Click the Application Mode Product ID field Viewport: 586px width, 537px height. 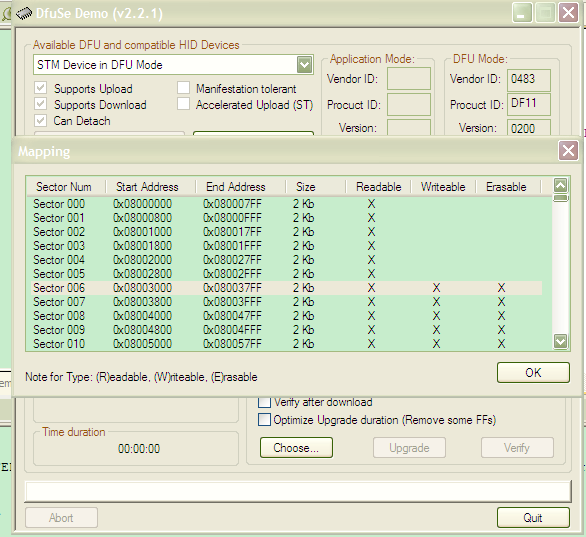pyautogui.click(x=409, y=104)
